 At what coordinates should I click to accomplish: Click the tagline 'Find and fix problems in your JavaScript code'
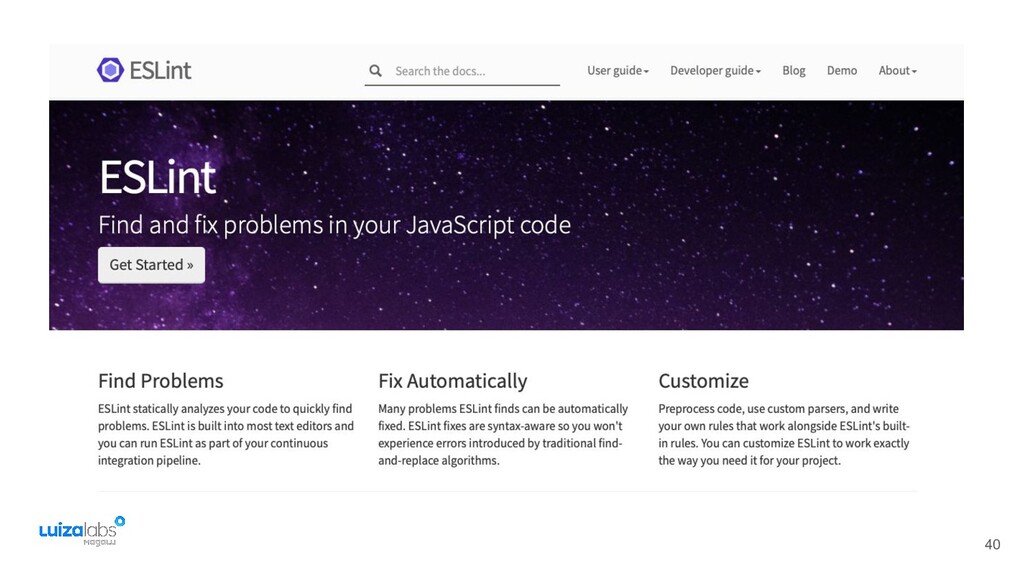pyautogui.click(x=334, y=225)
